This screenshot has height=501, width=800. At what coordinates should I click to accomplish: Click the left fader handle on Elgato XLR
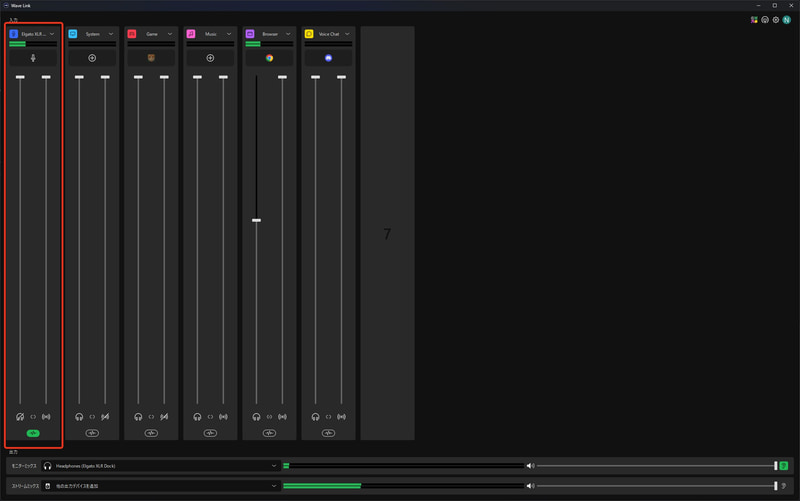(x=20, y=77)
